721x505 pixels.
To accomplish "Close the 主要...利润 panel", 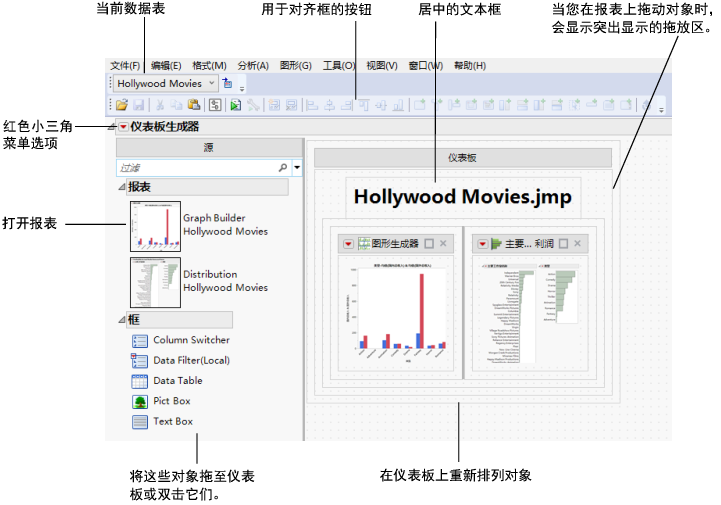I will point(578,243).
